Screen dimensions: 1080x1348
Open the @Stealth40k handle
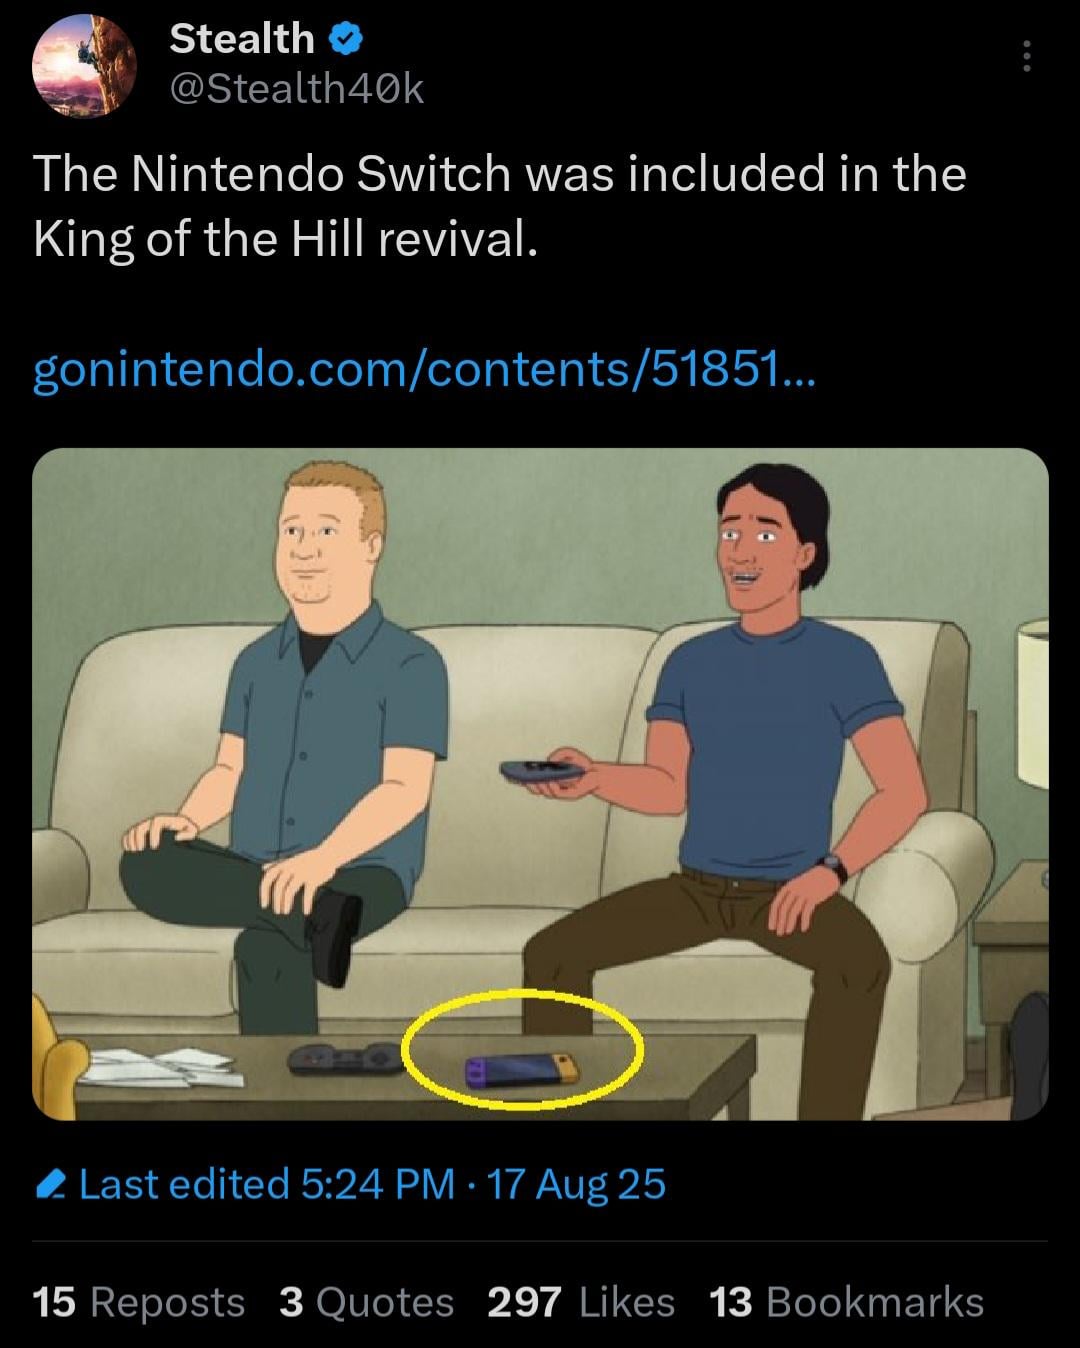[297, 90]
